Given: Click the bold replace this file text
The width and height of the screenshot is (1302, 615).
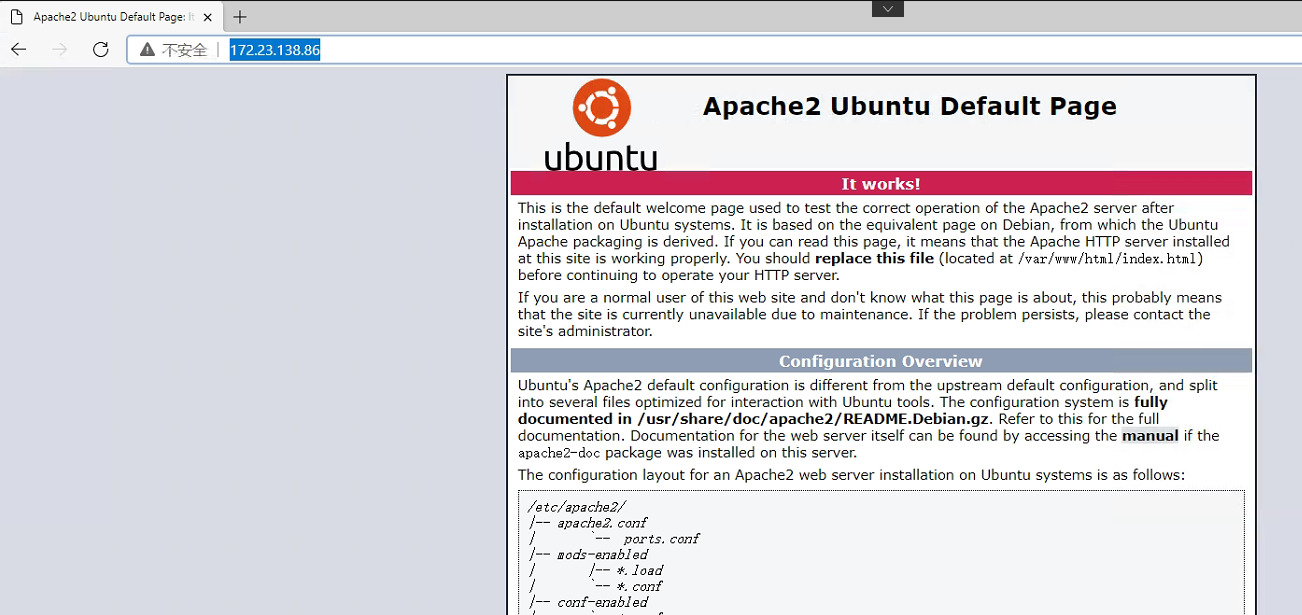Looking at the screenshot, I should [874, 258].
